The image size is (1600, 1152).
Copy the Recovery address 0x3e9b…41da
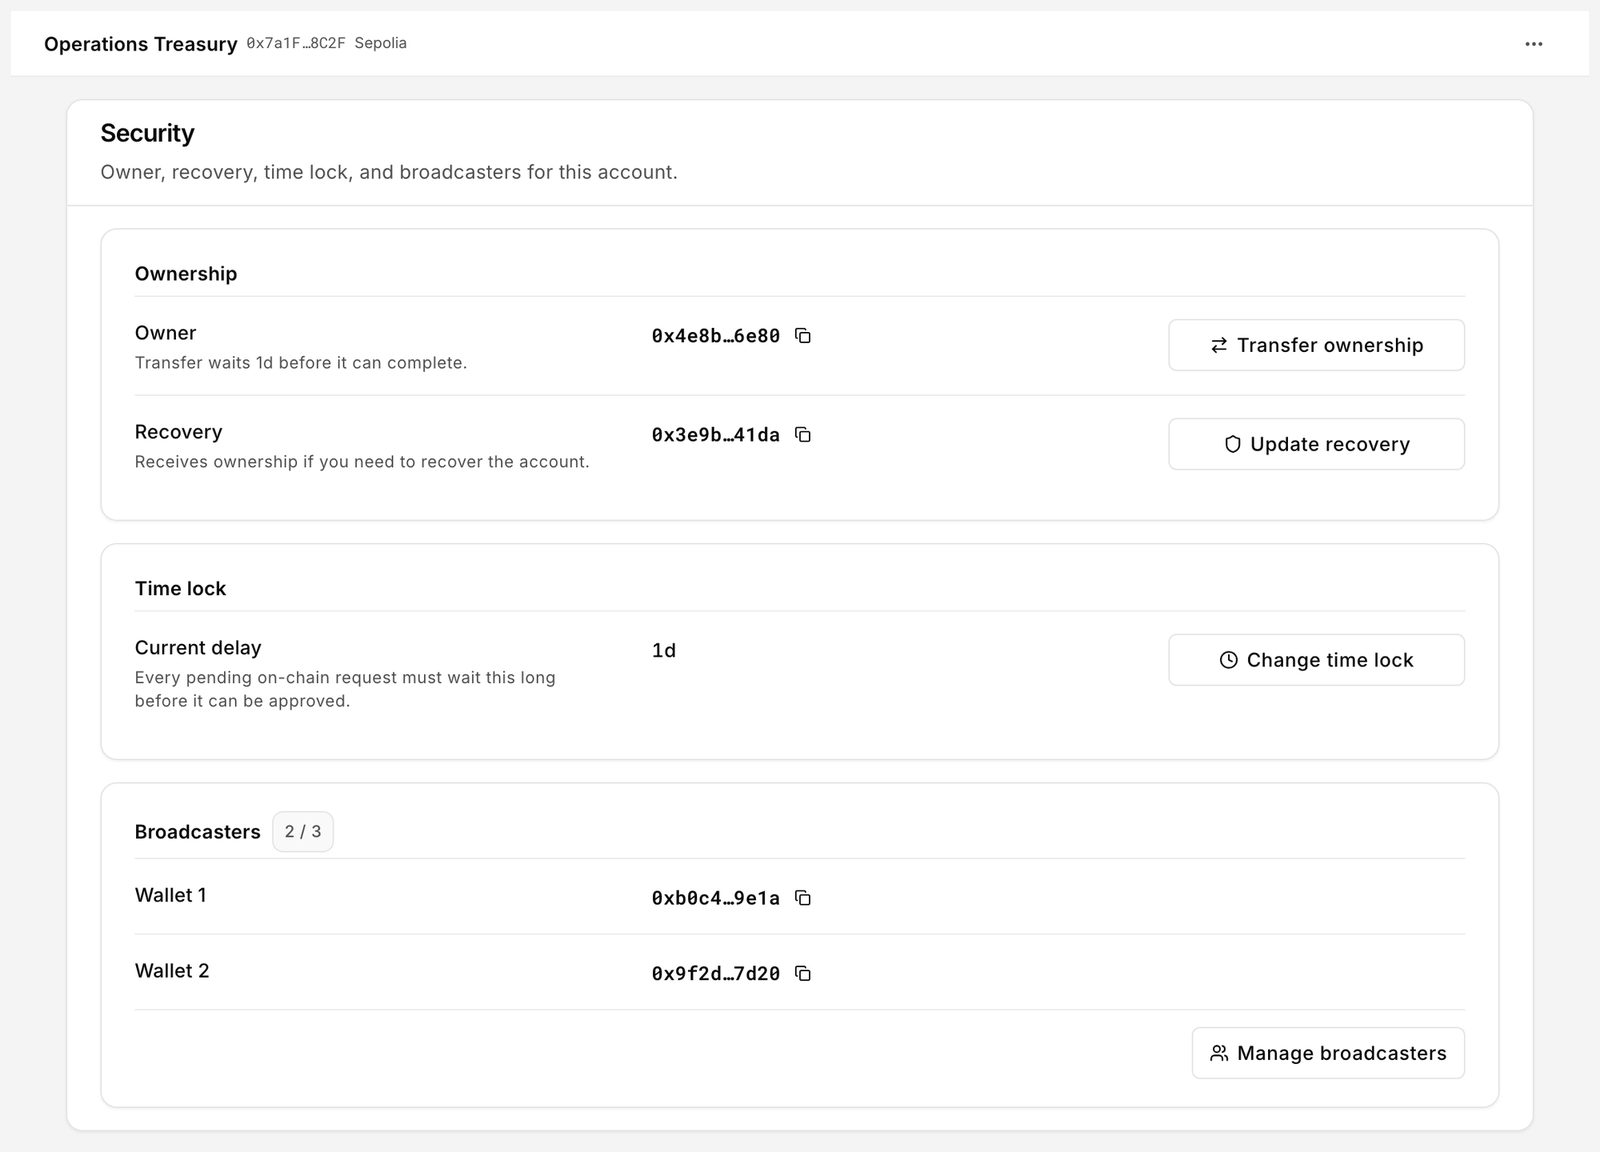click(803, 435)
